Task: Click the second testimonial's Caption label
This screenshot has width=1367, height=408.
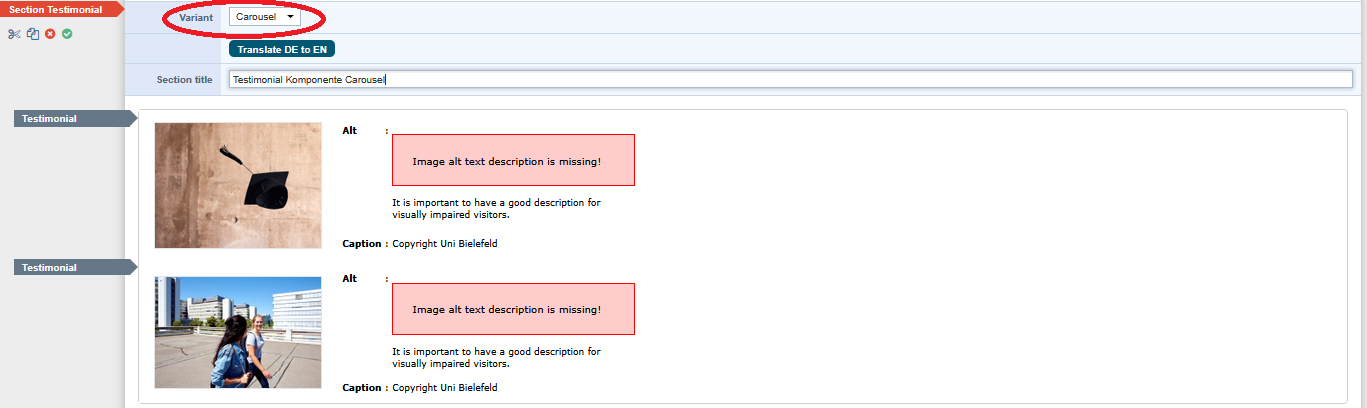Action: [x=361, y=388]
